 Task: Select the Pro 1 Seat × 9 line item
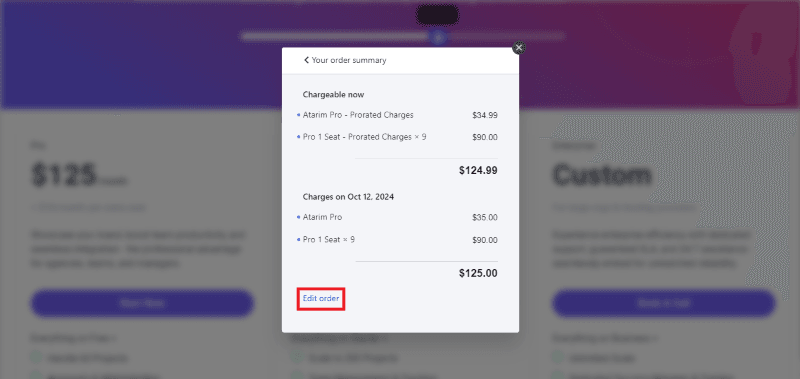(397, 240)
